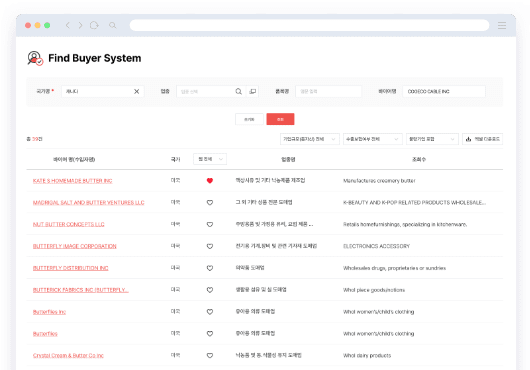Image resolution: width=530 pixels, height=370 pixels.
Task: Click 'Manufactures creamery butter' text
Action: click(x=379, y=181)
